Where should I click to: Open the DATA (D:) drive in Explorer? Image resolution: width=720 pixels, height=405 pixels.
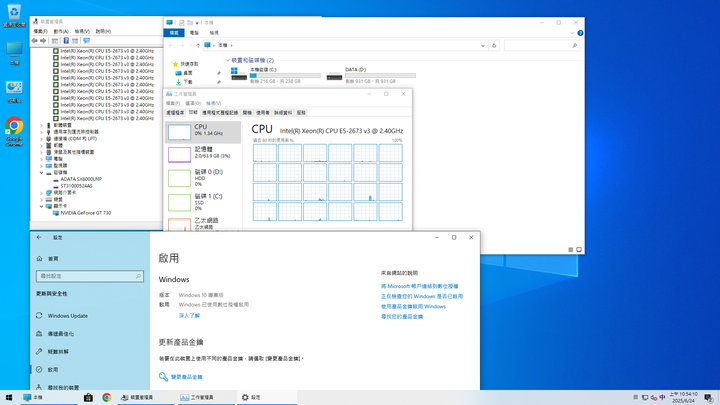coord(371,75)
